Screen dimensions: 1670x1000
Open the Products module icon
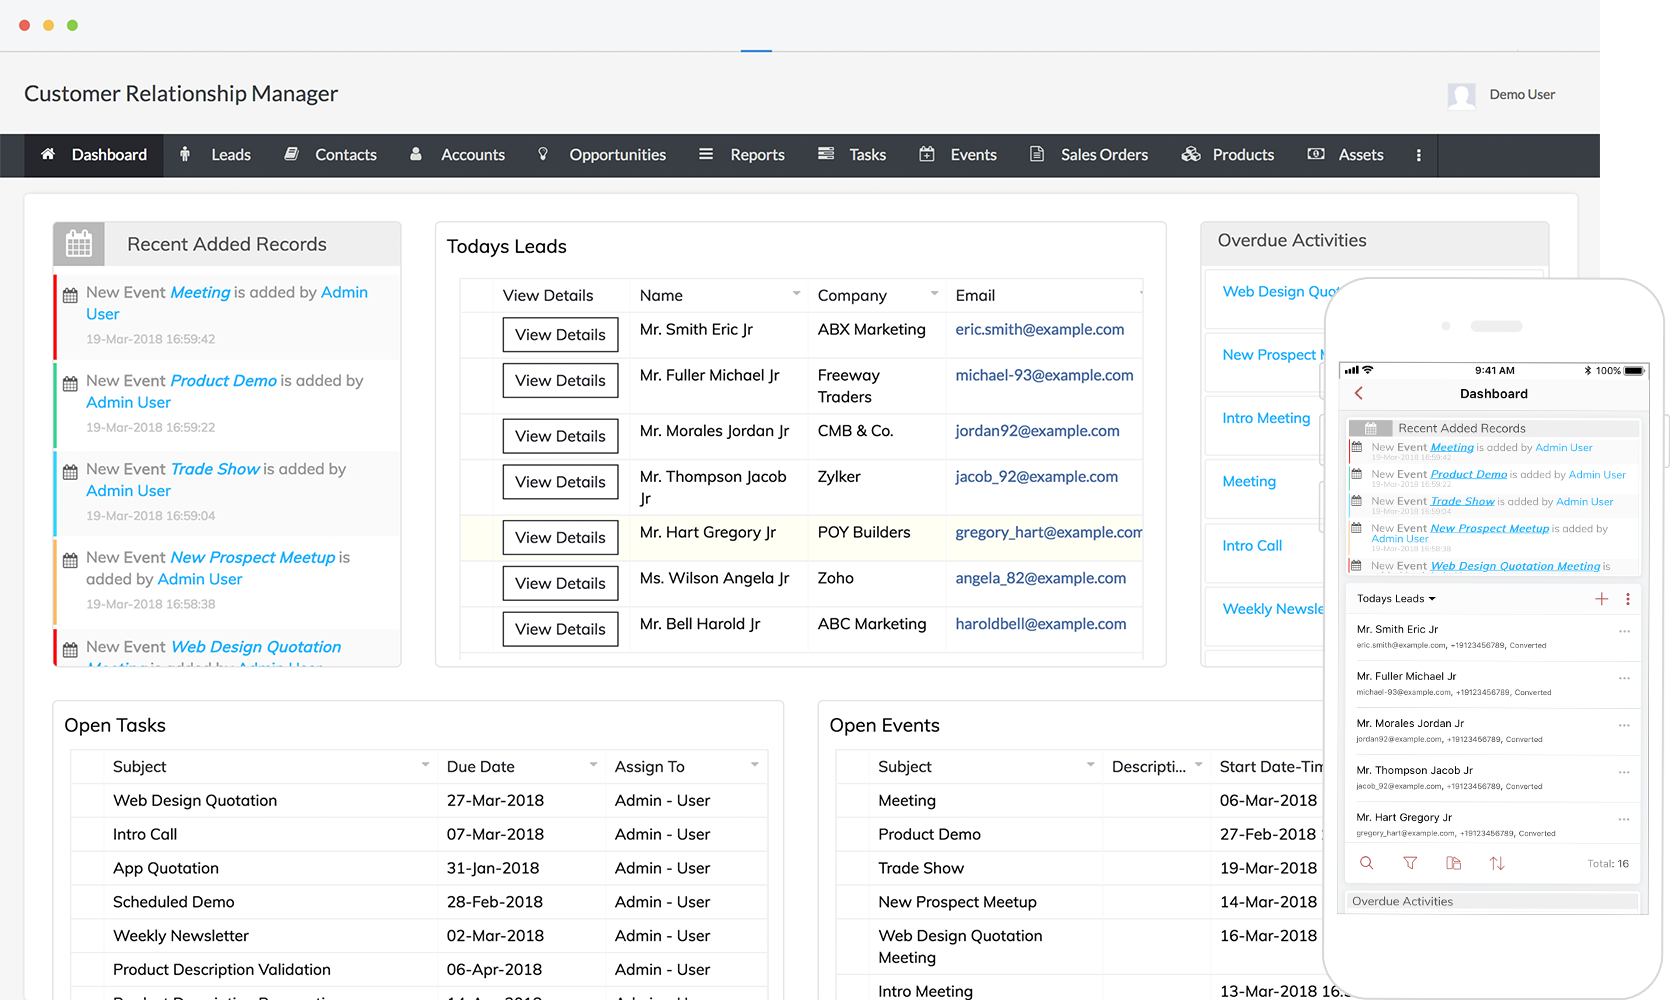(x=1191, y=155)
